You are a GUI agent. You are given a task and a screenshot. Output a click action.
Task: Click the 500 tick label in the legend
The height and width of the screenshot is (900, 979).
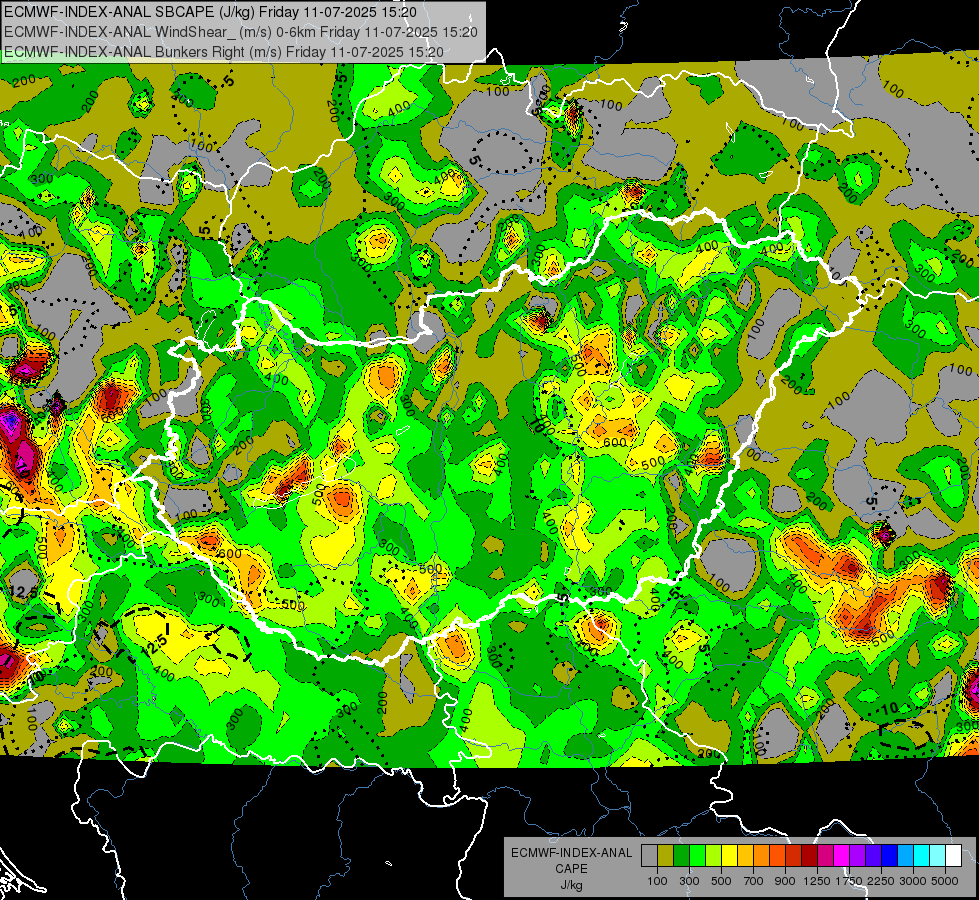tap(721, 881)
